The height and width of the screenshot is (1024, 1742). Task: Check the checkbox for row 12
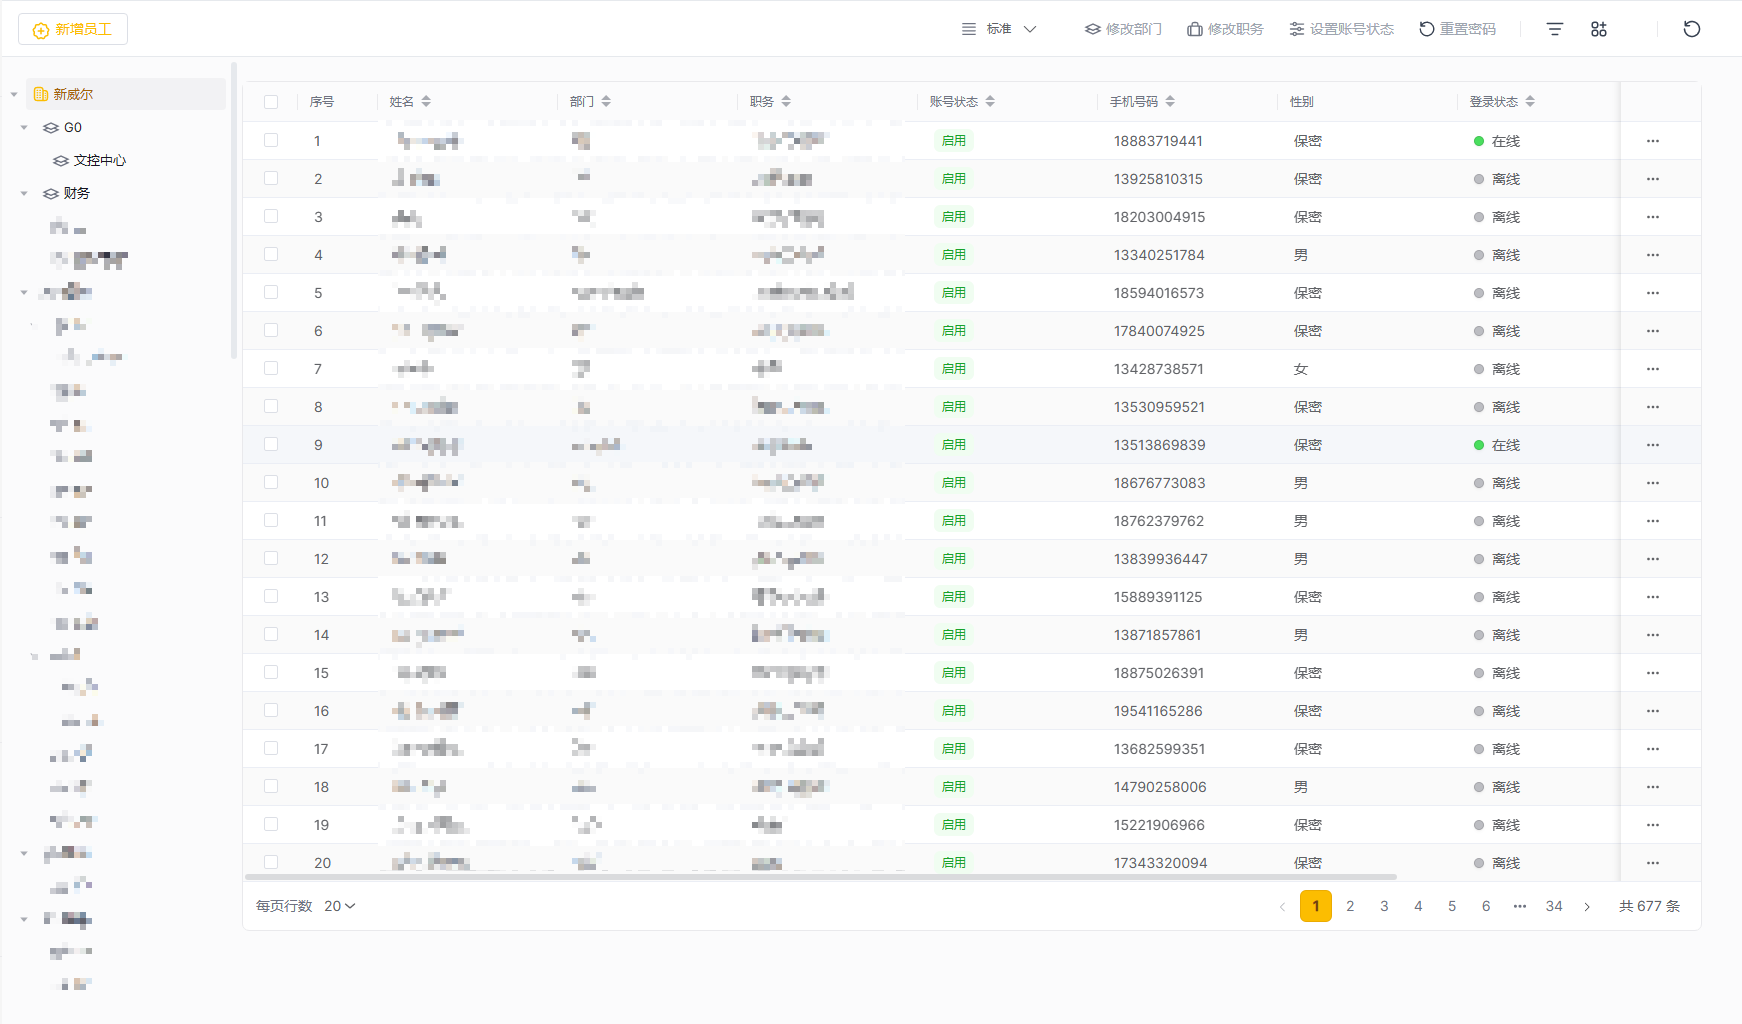[x=271, y=558]
